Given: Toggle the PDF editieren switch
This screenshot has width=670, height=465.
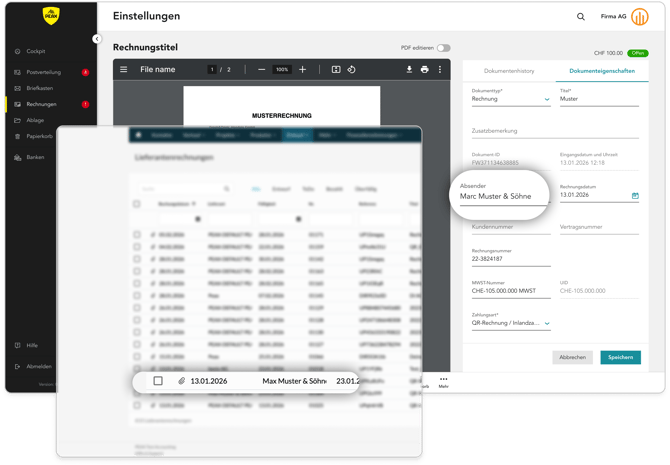Looking at the screenshot, I should (443, 48).
